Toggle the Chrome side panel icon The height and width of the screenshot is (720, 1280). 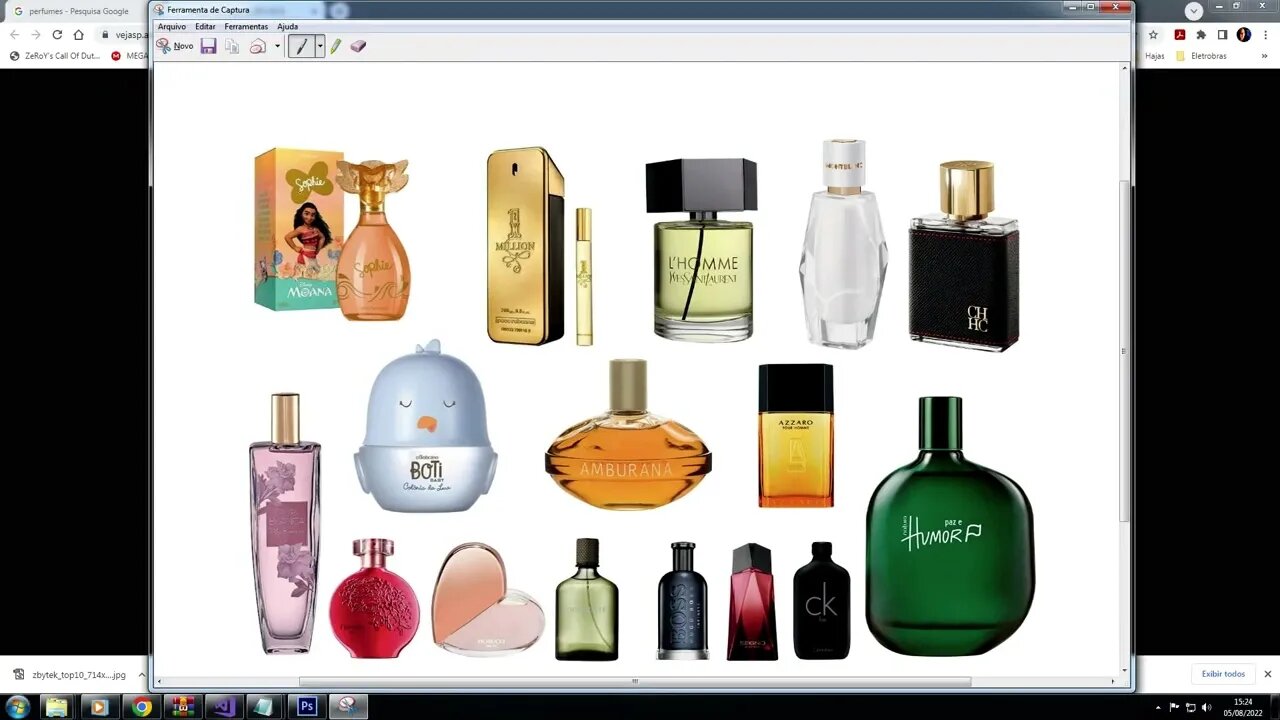(1222, 34)
